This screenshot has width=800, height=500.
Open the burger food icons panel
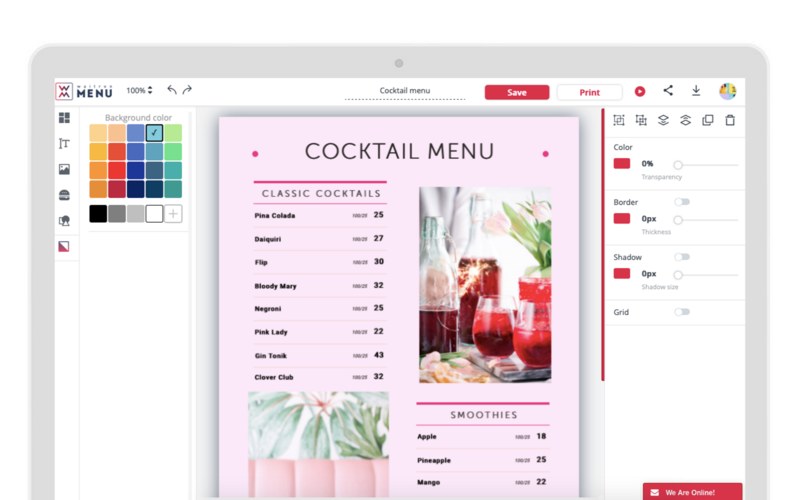click(64, 195)
